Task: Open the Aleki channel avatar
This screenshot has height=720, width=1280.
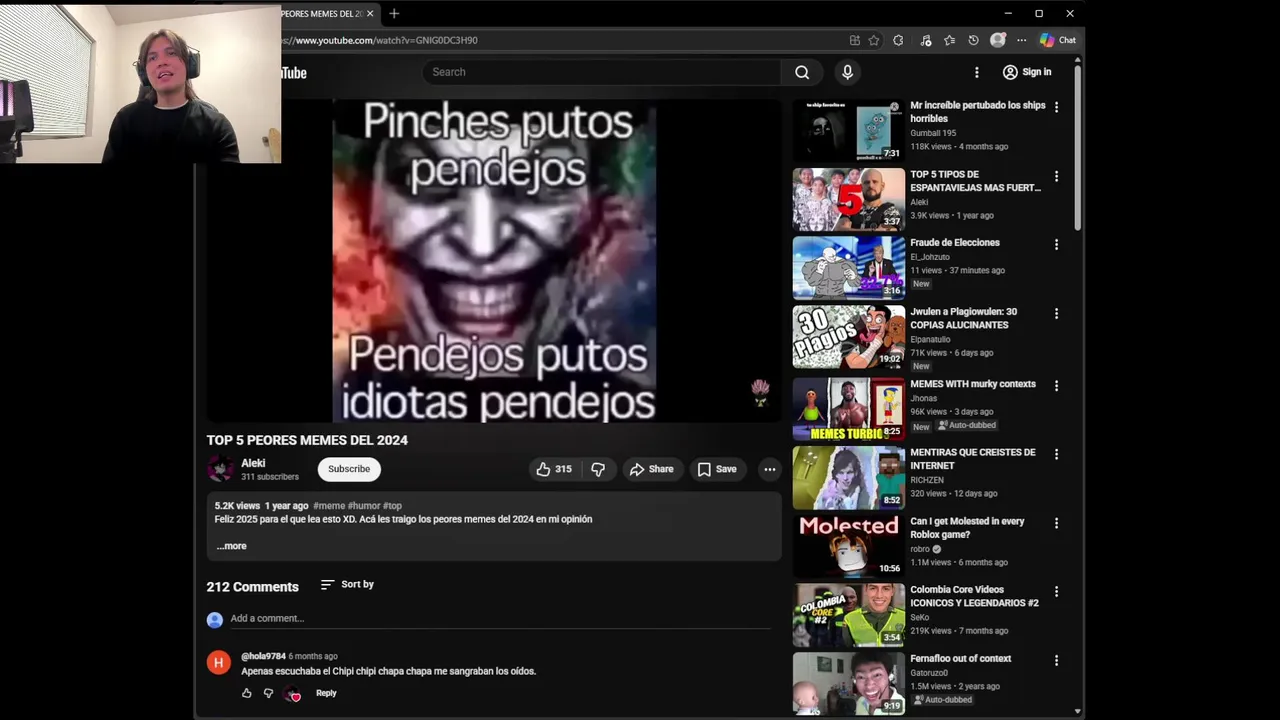Action: pyautogui.click(x=220, y=468)
